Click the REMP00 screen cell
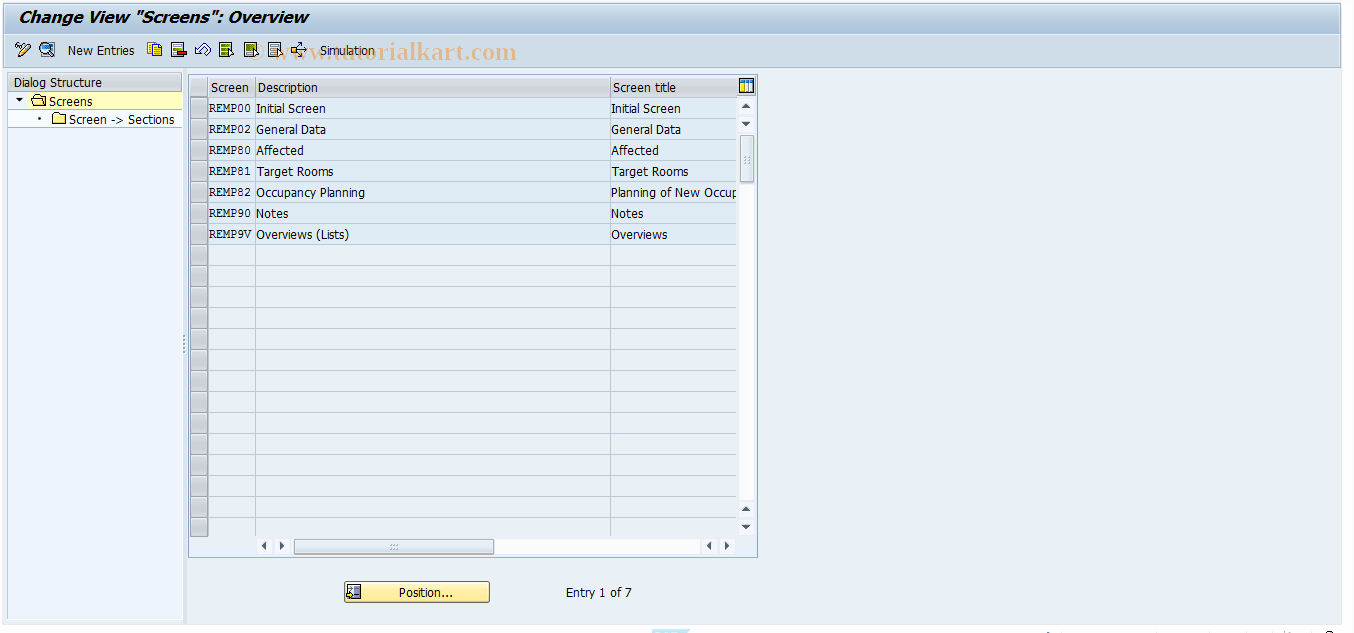This screenshot has width=1354, height=633. 231,108
